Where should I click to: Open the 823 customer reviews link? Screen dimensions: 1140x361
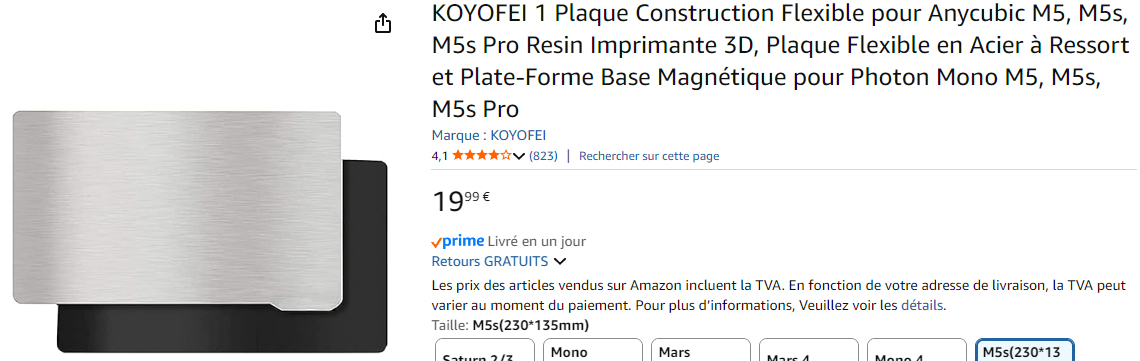[x=543, y=155]
